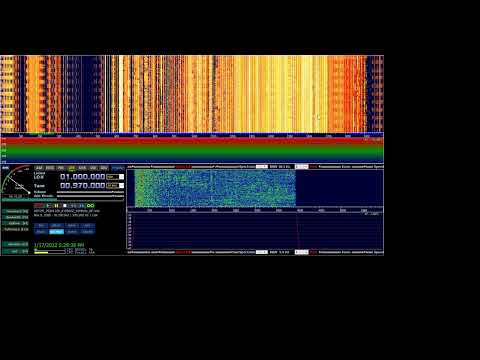Viewport: 480px width, 360px height.
Task: Select the USB demodulation mode
Action: [x=83, y=168]
